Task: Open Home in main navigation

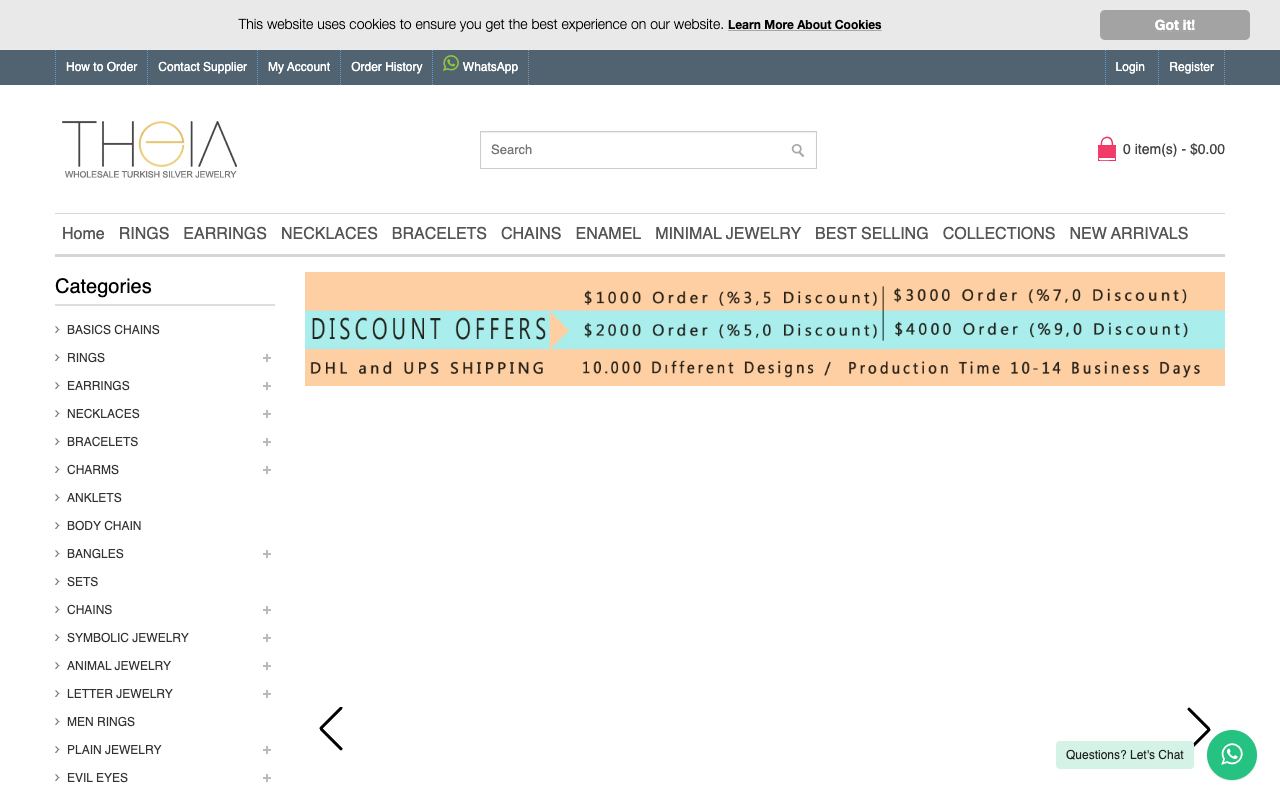Action: click(83, 233)
